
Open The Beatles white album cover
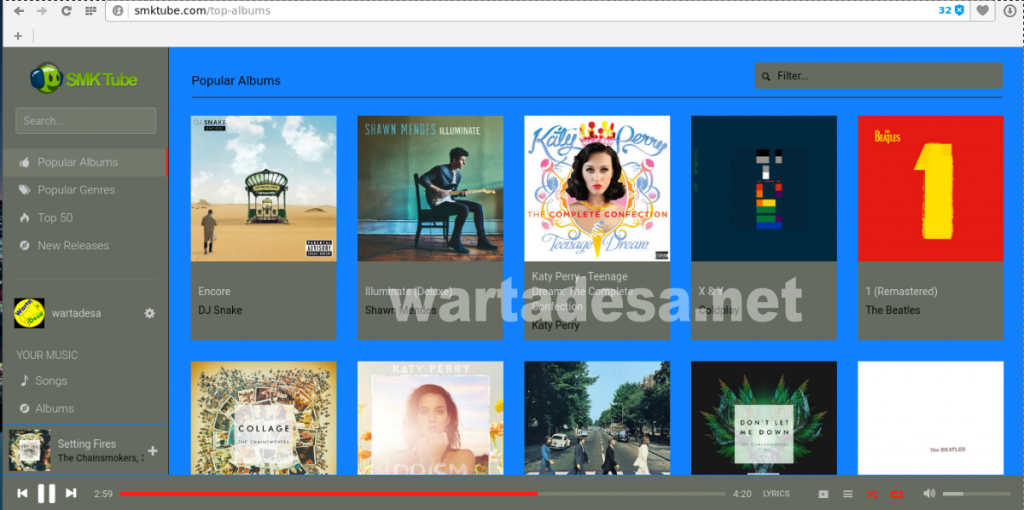click(x=931, y=418)
